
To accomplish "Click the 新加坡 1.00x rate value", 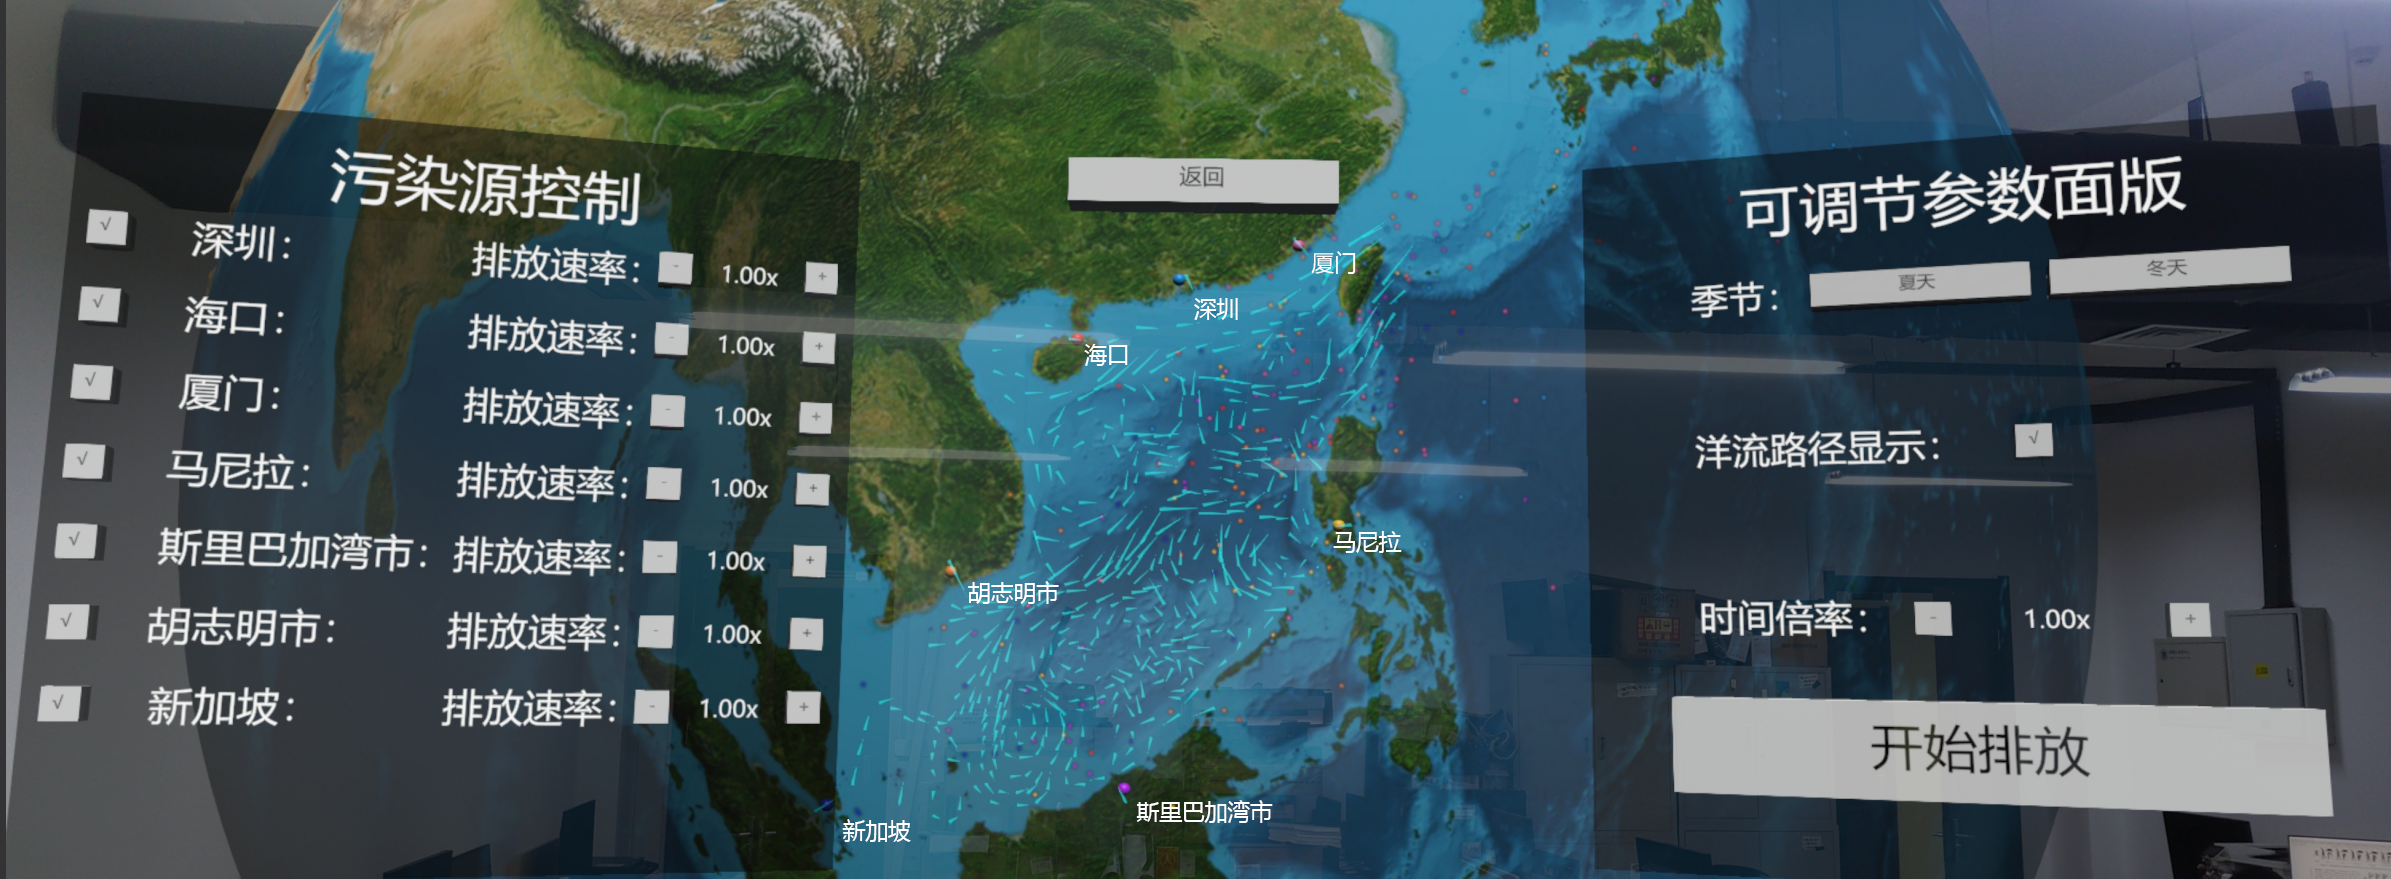I will (x=728, y=708).
